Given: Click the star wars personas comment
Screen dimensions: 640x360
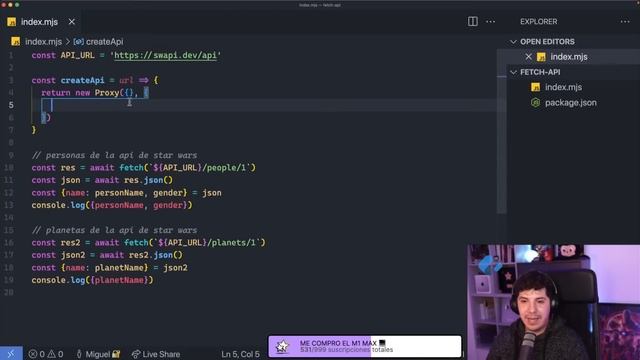Looking at the screenshot, I should [x=114, y=155].
